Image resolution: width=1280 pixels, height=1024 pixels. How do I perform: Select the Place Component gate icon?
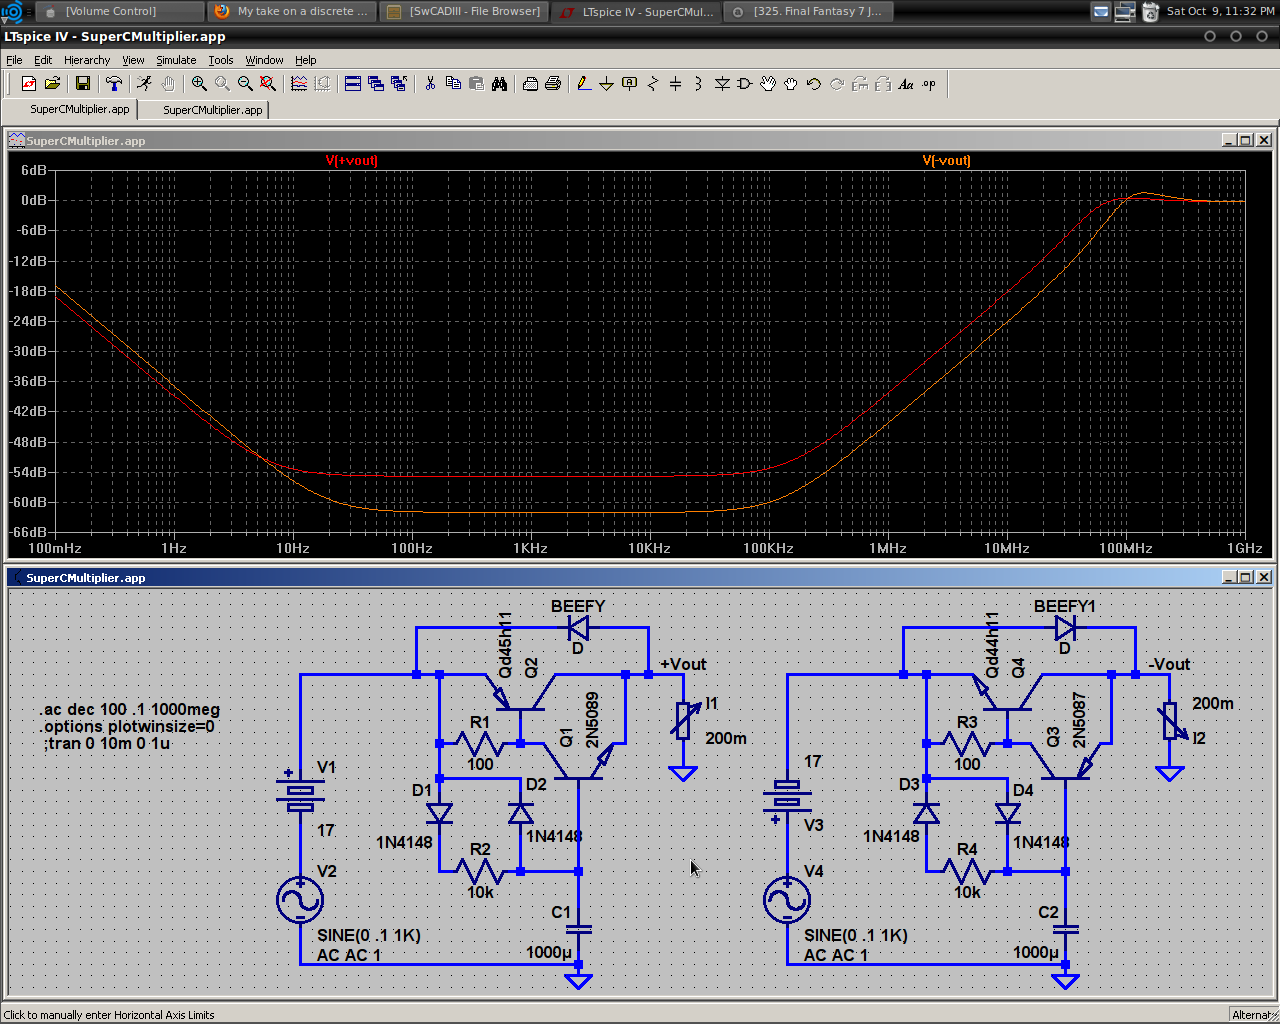tap(745, 84)
